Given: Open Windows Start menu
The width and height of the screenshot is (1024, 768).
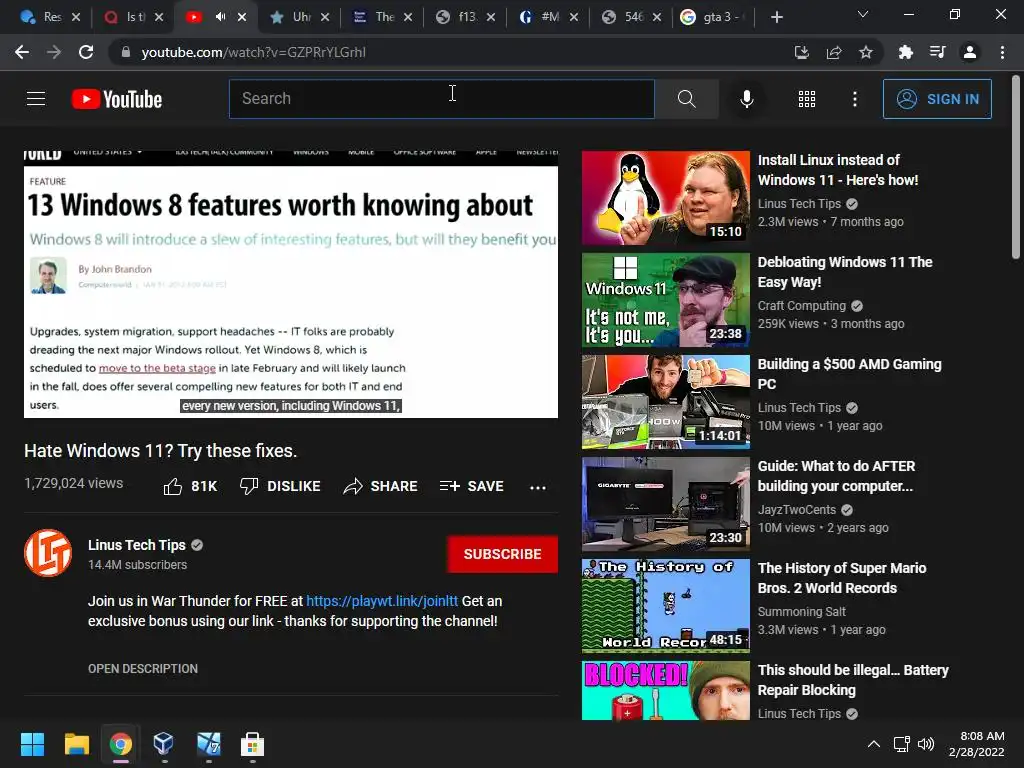Looking at the screenshot, I should pos(32,744).
